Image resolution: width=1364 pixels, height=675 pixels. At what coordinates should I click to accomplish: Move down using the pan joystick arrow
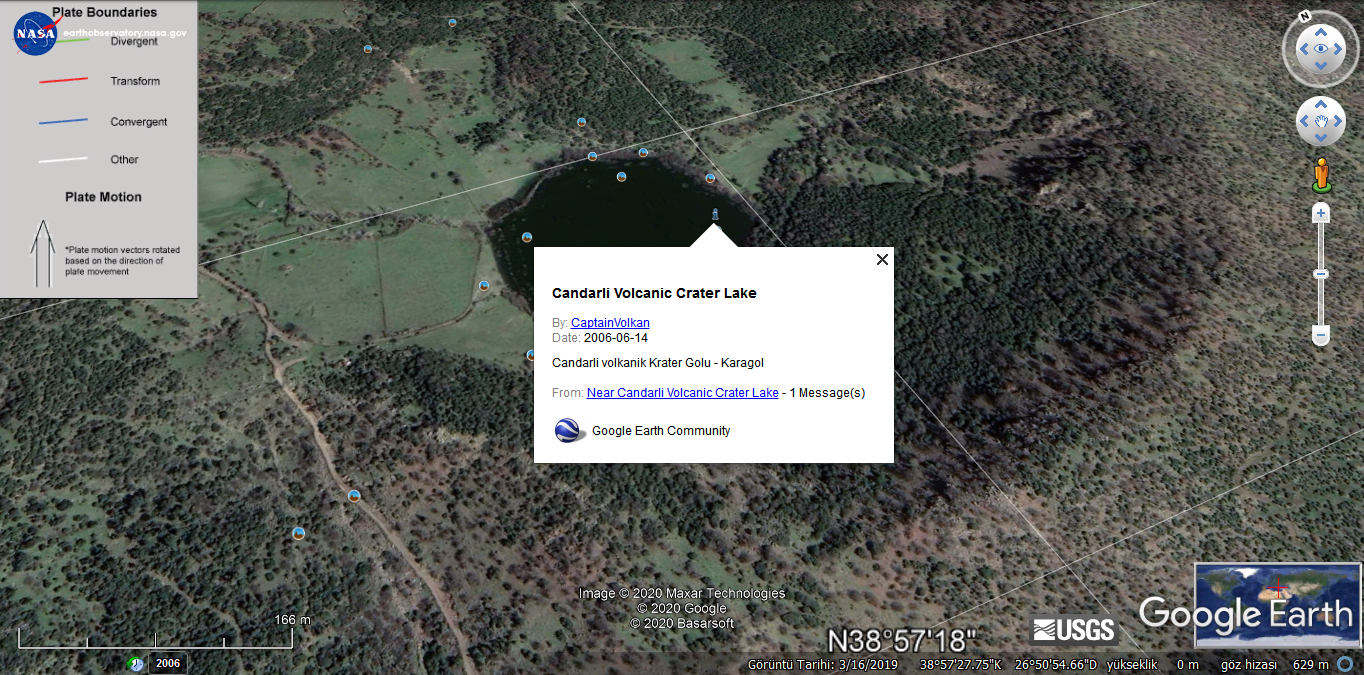1321,138
